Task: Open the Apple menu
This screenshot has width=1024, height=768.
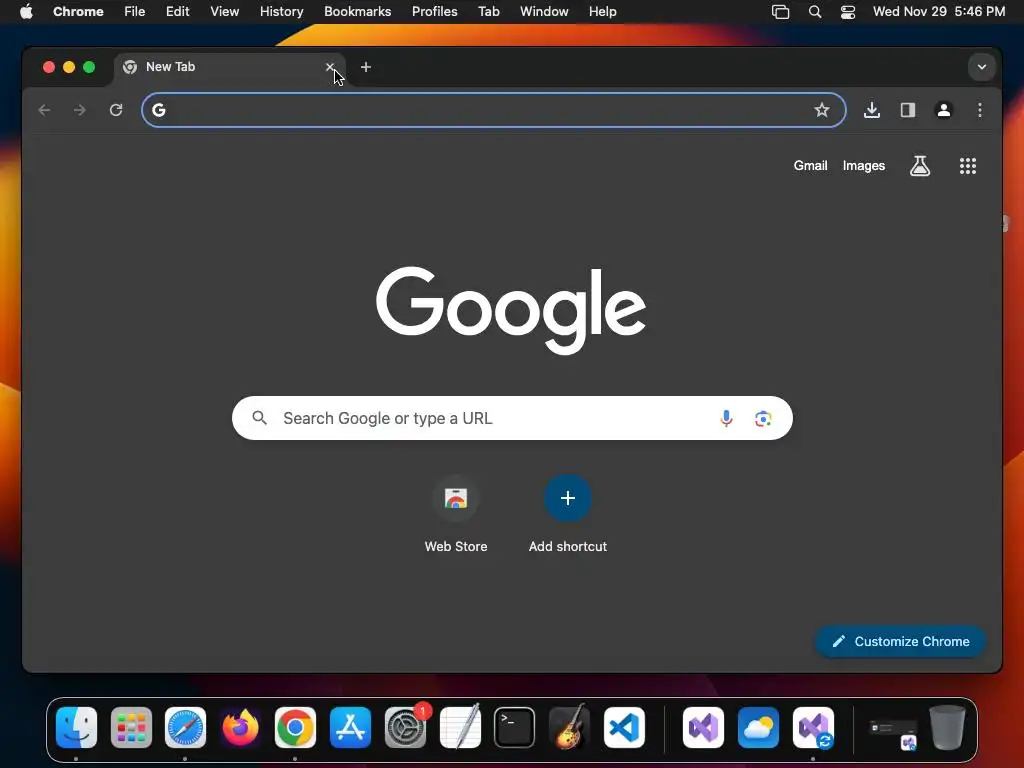Action: [x=26, y=12]
